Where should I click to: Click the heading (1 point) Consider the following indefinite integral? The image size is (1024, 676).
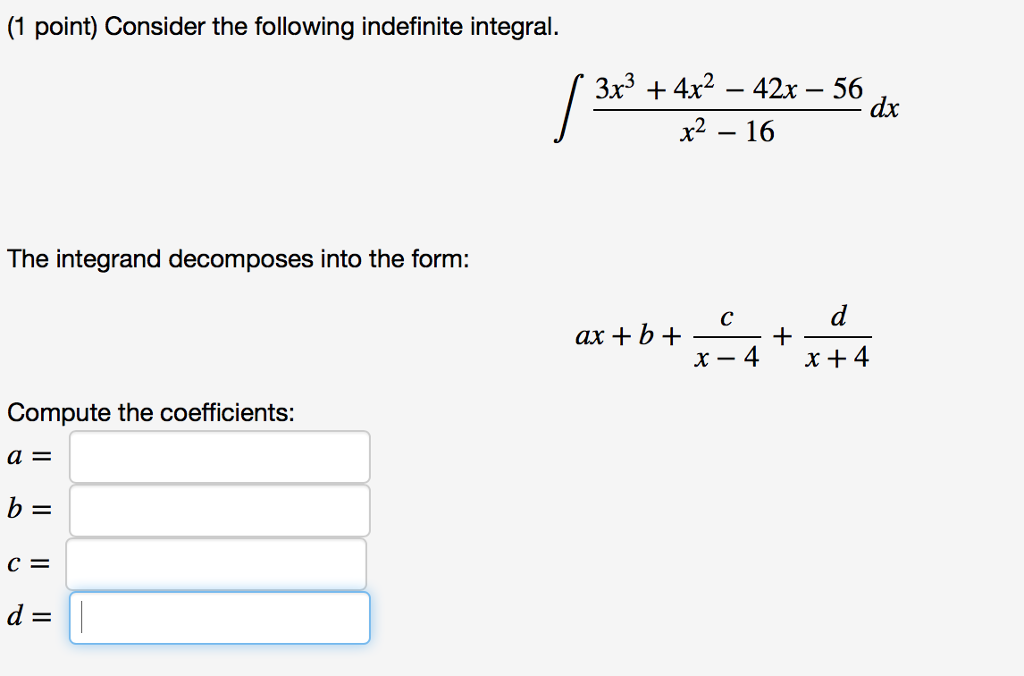coord(277,26)
